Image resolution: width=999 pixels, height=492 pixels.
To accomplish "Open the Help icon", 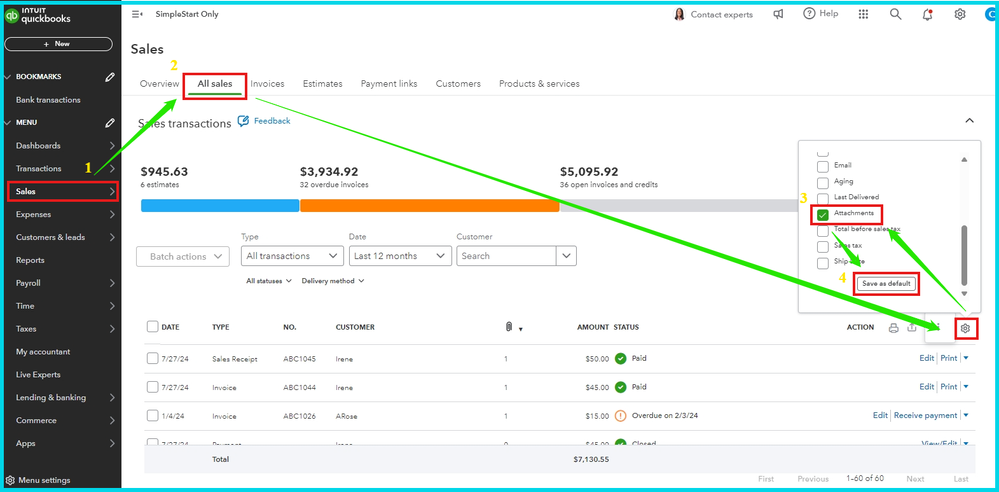I will tap(809, 13).
